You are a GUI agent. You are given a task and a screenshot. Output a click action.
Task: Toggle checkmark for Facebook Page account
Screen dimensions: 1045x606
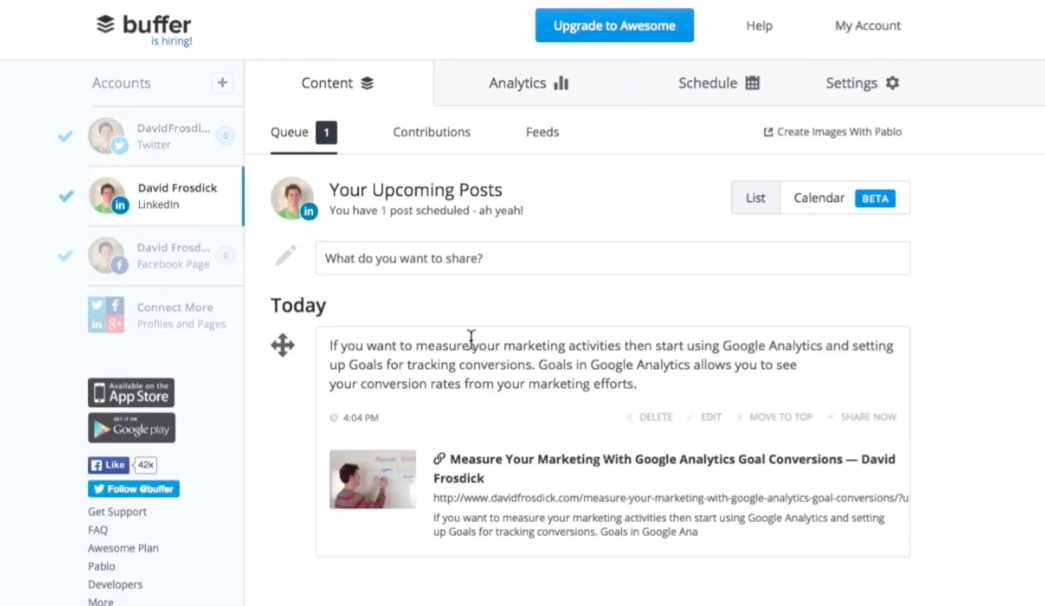click(x=65, y=256)
